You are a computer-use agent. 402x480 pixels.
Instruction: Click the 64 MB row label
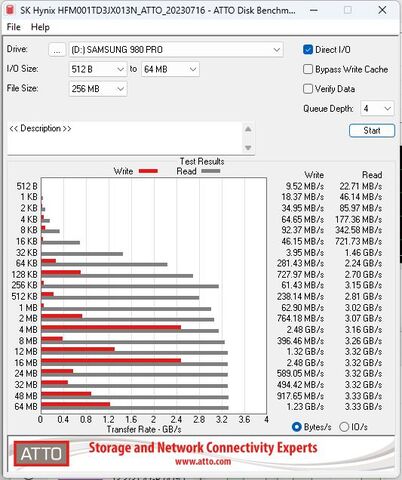(x=26, y=407)
